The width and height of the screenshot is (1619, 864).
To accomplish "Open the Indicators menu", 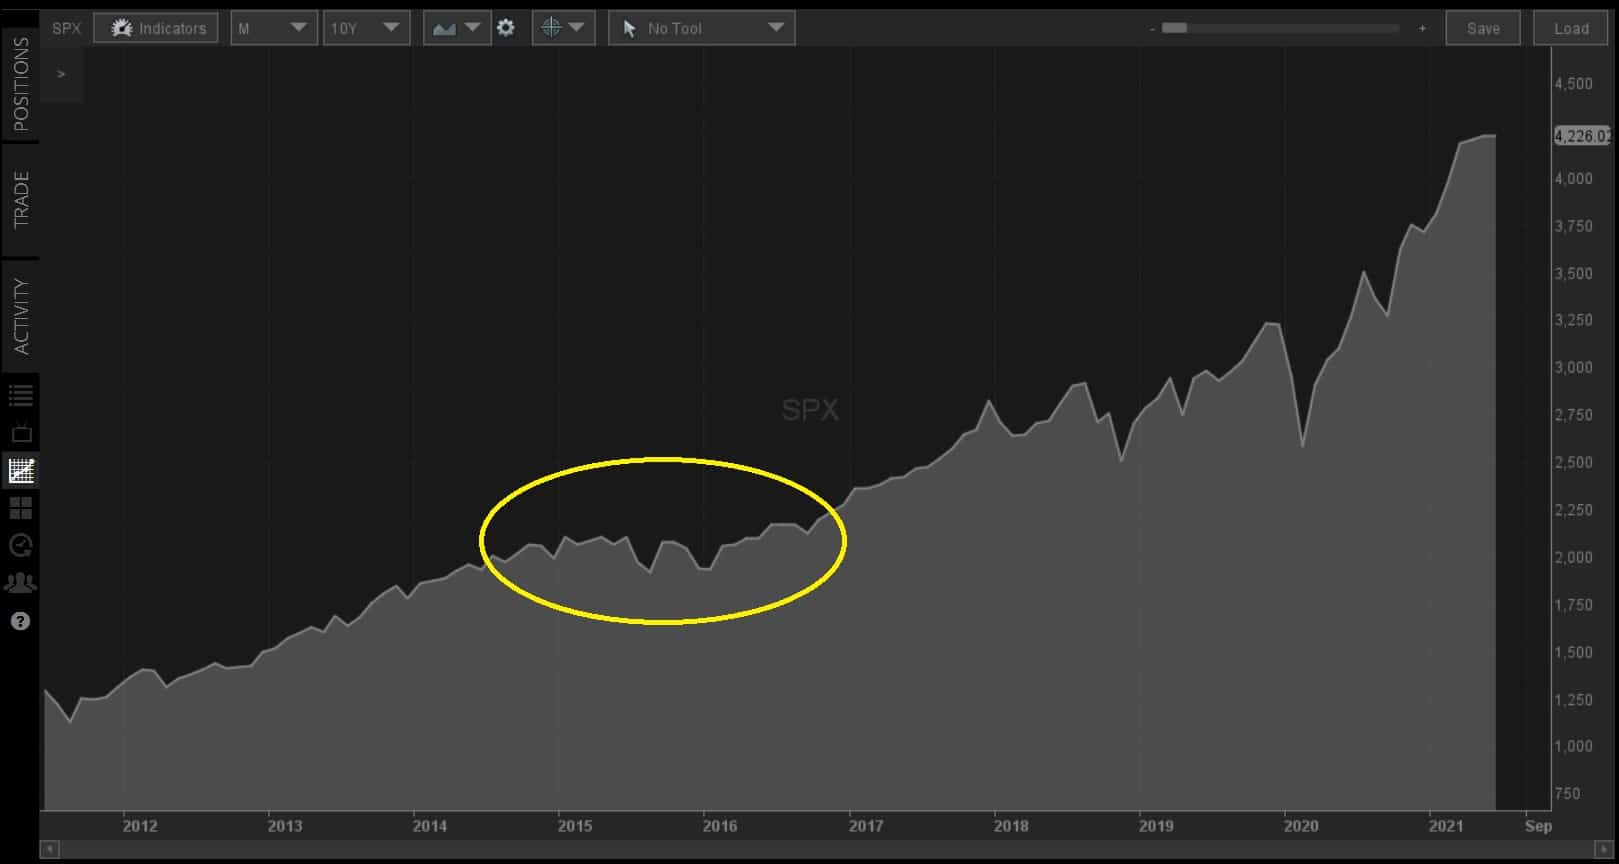I will pos(157,28).
